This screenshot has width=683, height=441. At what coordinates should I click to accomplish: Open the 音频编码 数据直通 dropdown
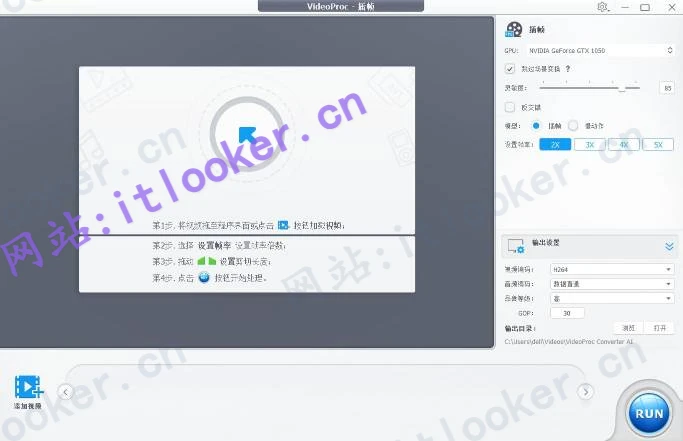point(612,284)
